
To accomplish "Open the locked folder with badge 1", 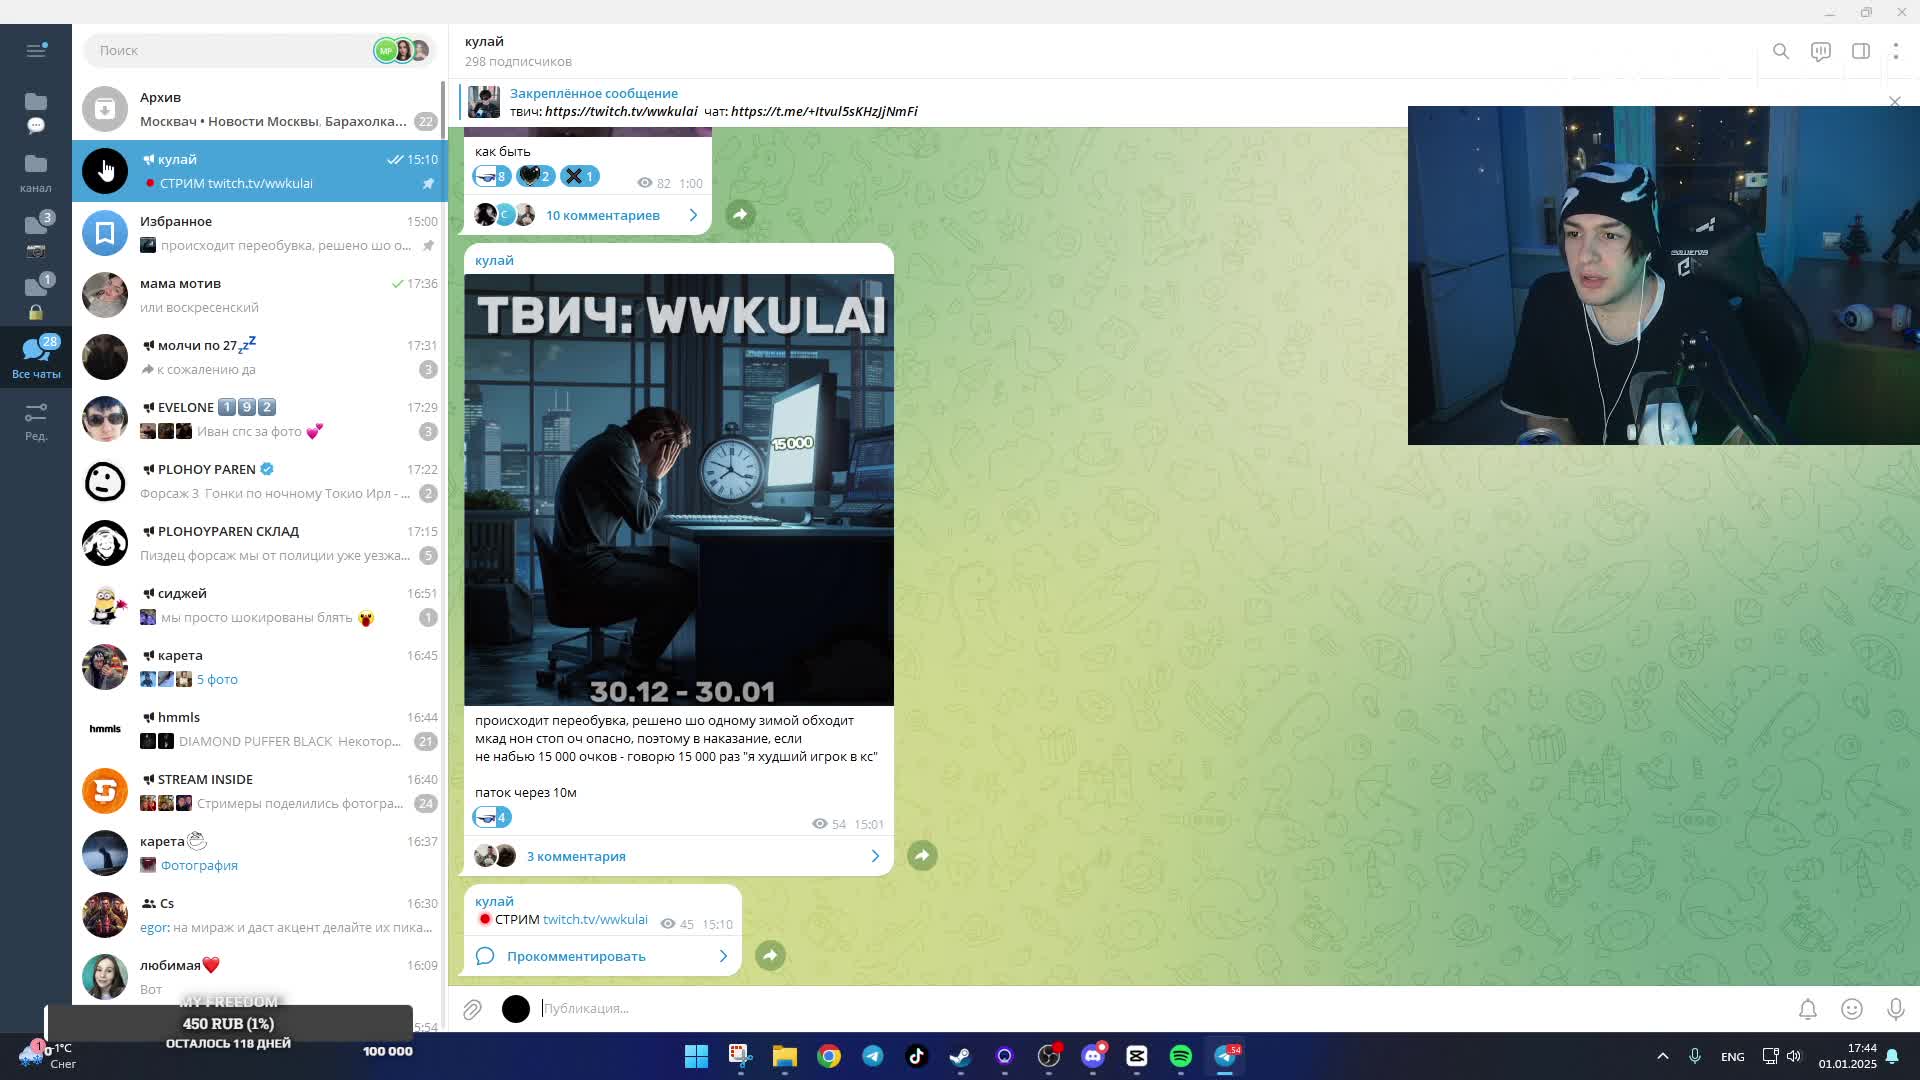I will (x=36, y=297).
